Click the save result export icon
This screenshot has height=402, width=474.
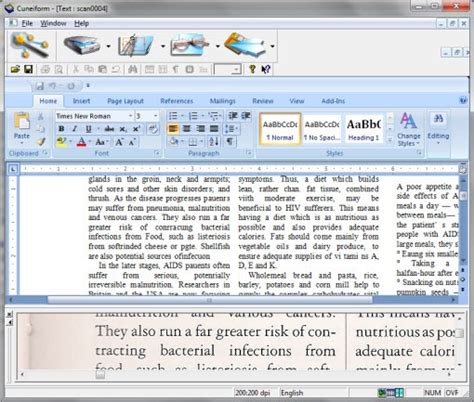click(x=245, y=45)
